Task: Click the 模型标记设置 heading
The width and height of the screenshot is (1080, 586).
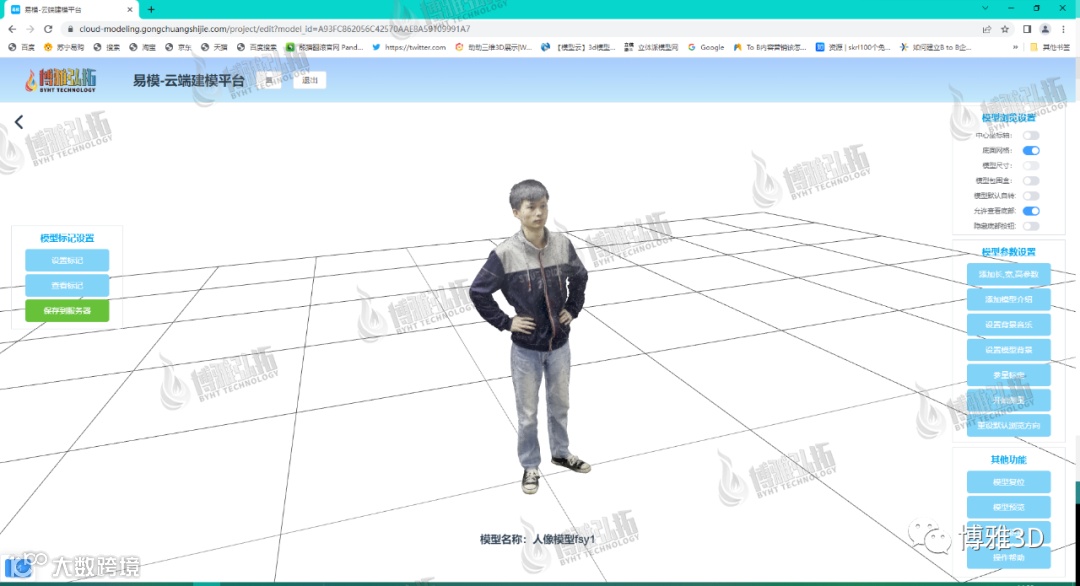Action: pos(67,238)
